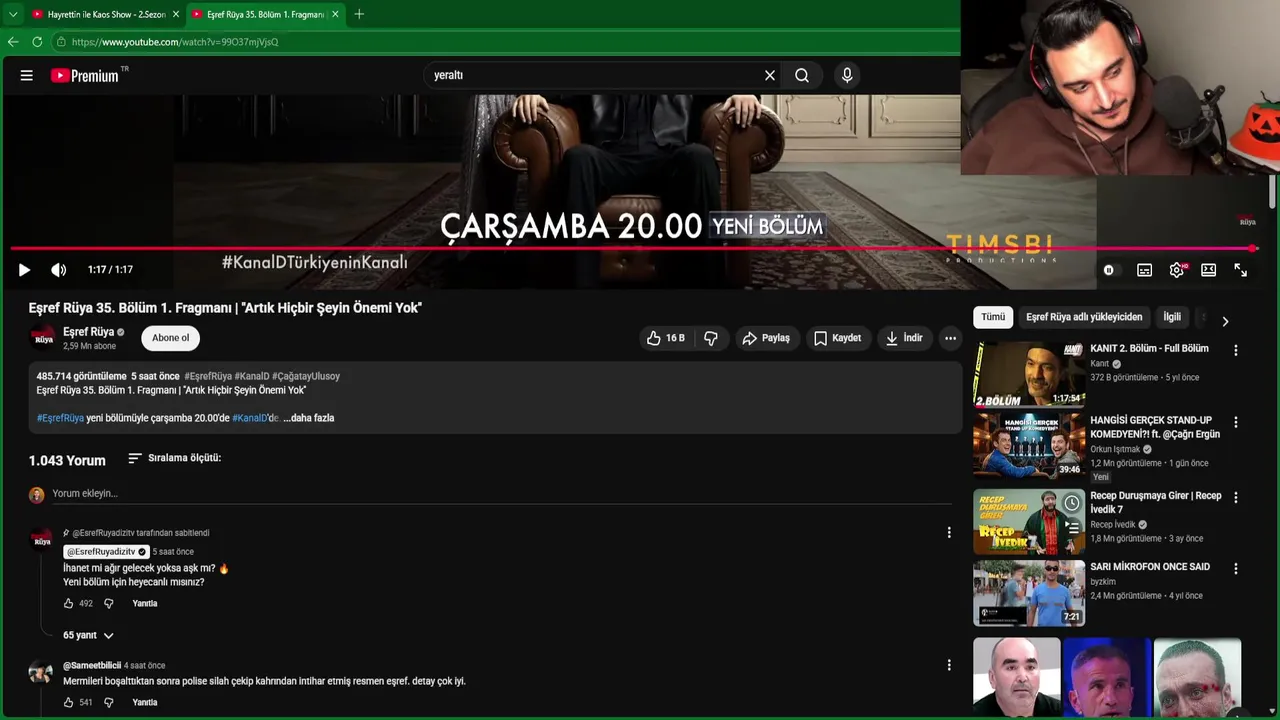Click the youtube.com address bar URL

(x=175, y=42)
